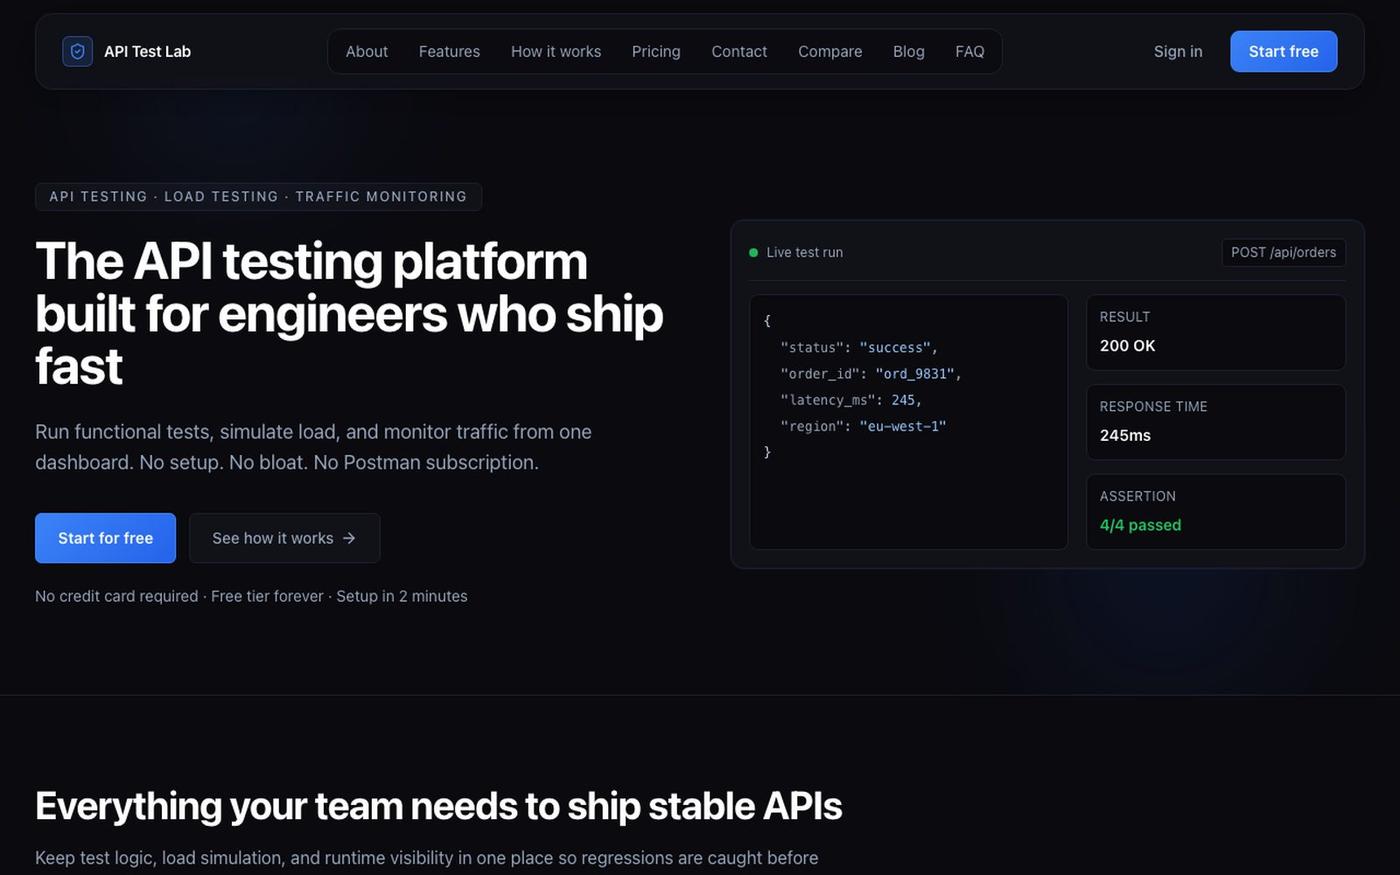Click the API Test Lab brand name
The image size is (1400, 875).
pyautogui.click(x=147, y=51)
